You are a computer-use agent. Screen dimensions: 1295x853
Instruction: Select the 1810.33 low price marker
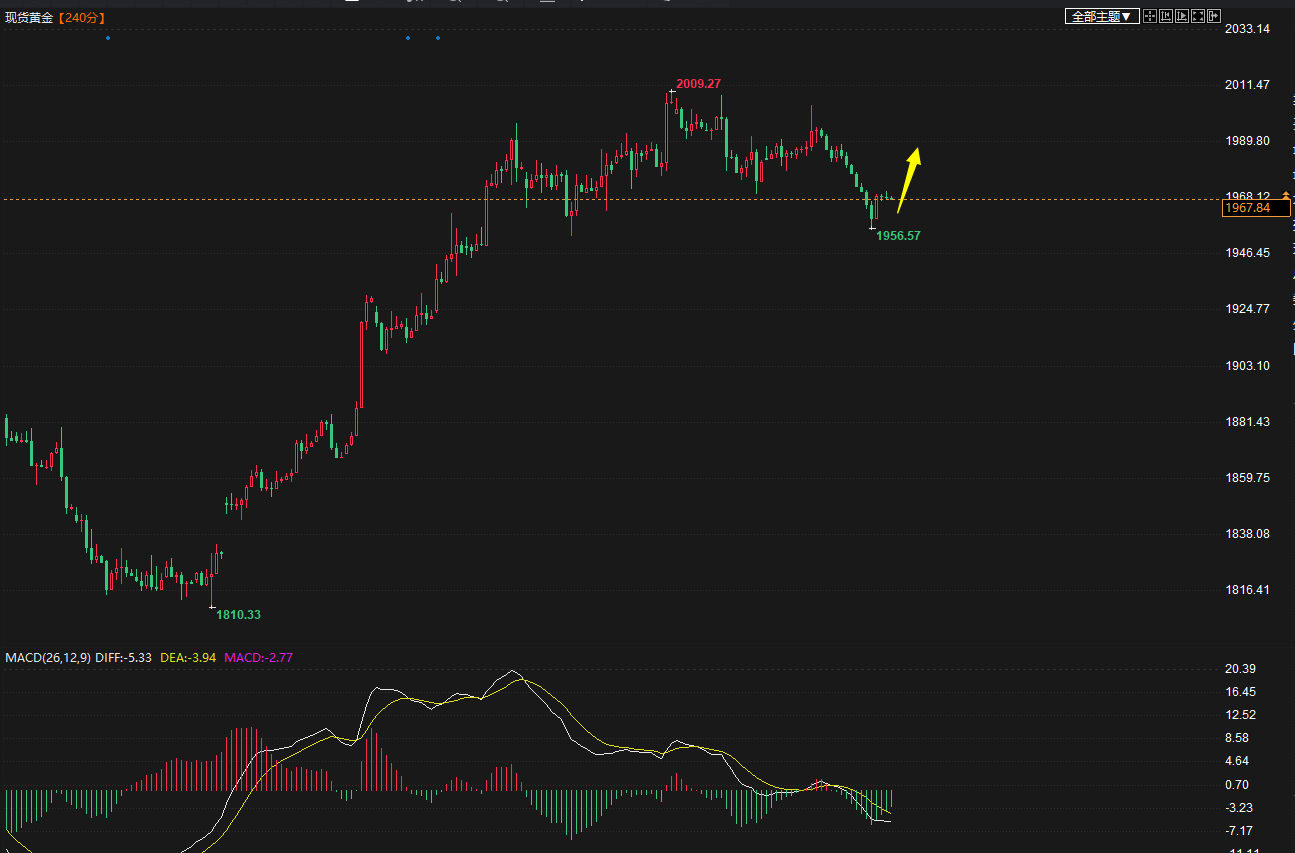[x=238, y=614]
